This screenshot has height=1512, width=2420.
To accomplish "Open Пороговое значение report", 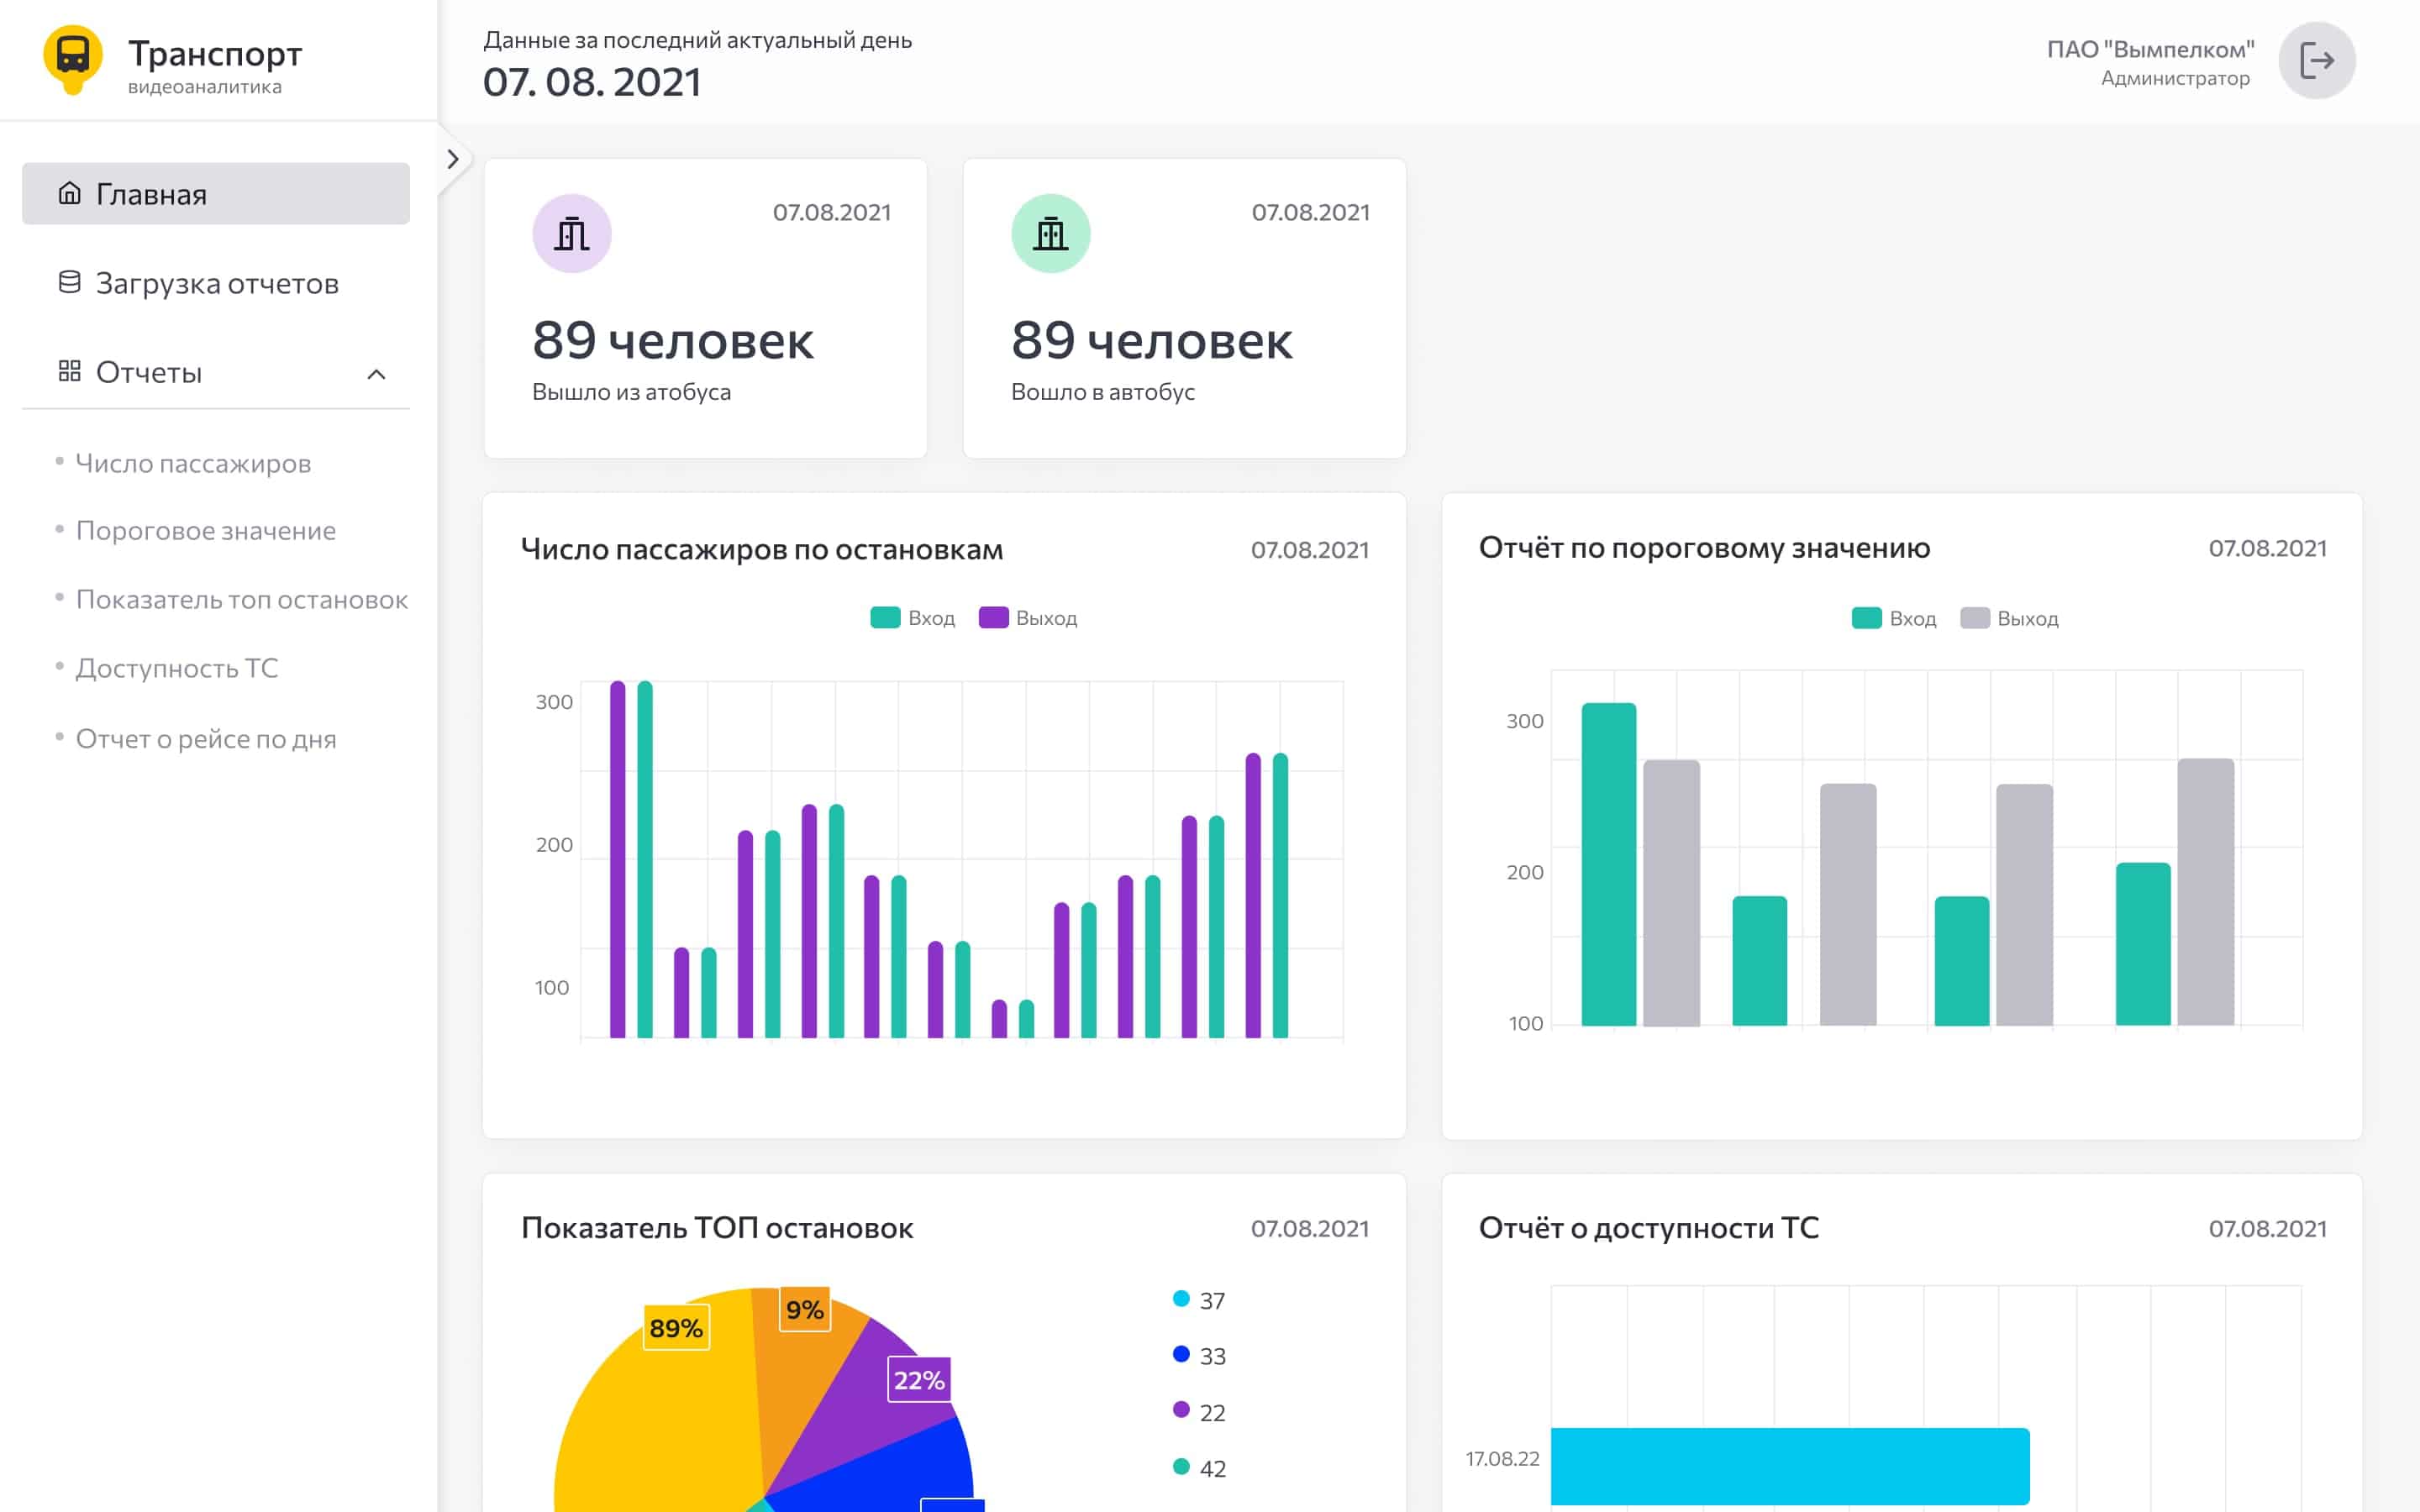I will tap(205, 530).
